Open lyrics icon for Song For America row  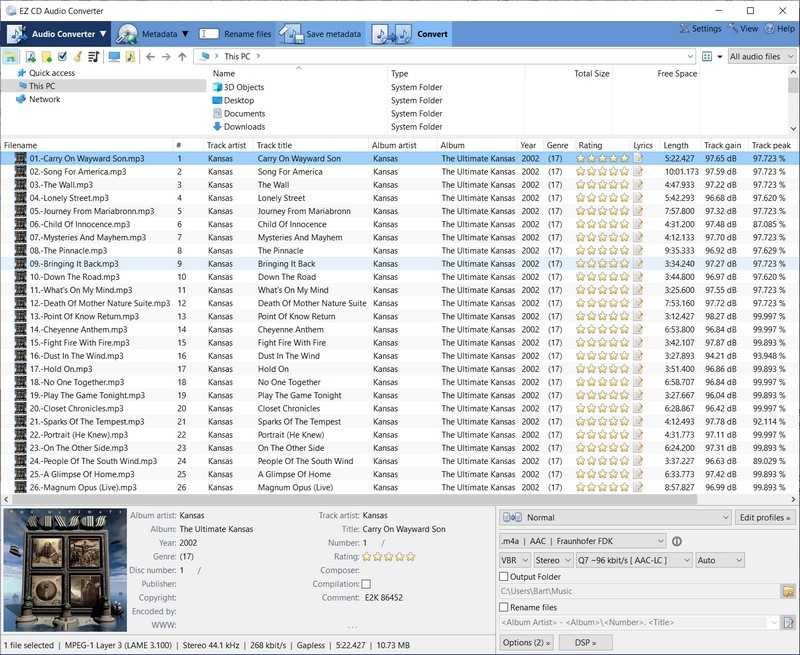click(638, 171)
